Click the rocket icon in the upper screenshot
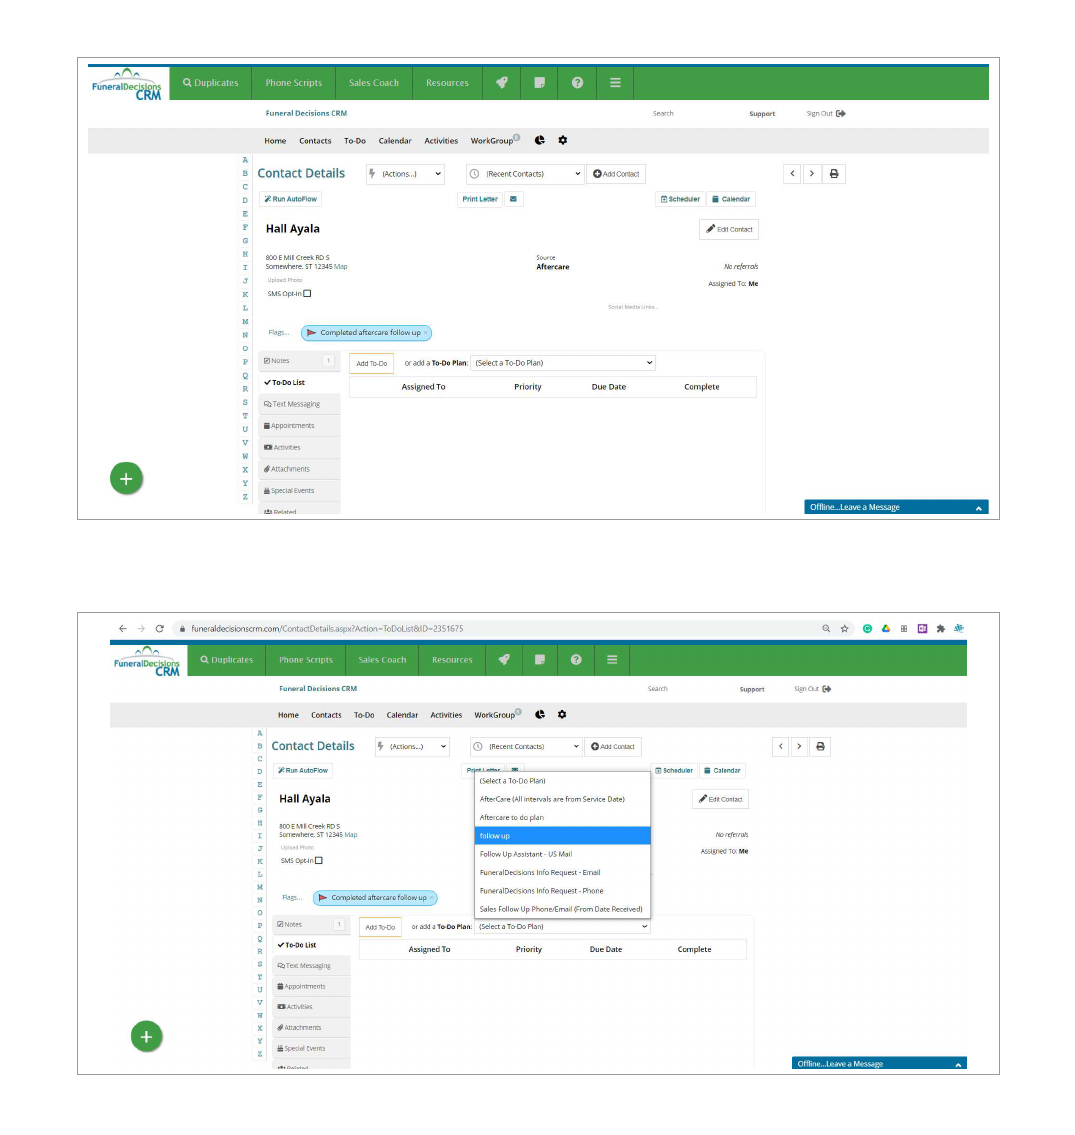This screenshot has height=1135, width=1075. tap(502, 83)
